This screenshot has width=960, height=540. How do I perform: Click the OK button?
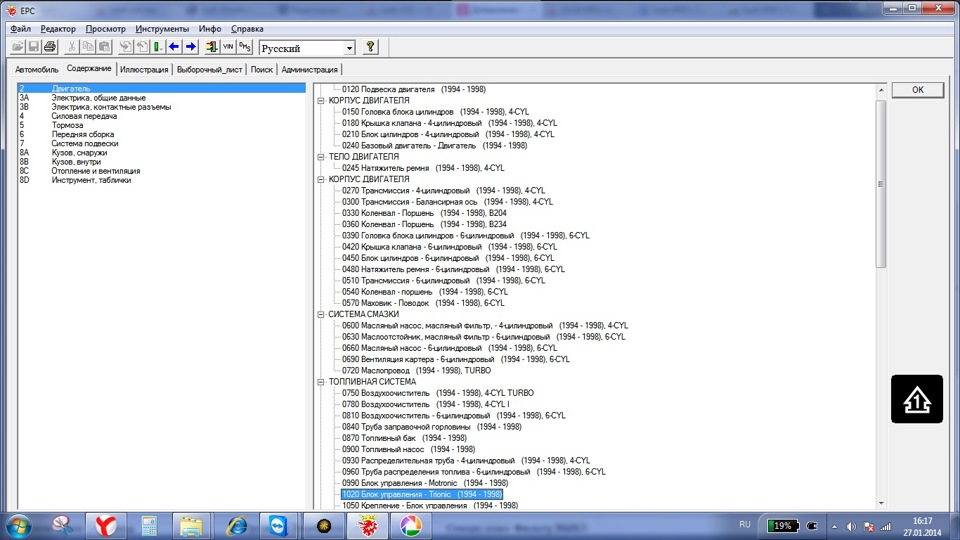click(x=918, y=90)
